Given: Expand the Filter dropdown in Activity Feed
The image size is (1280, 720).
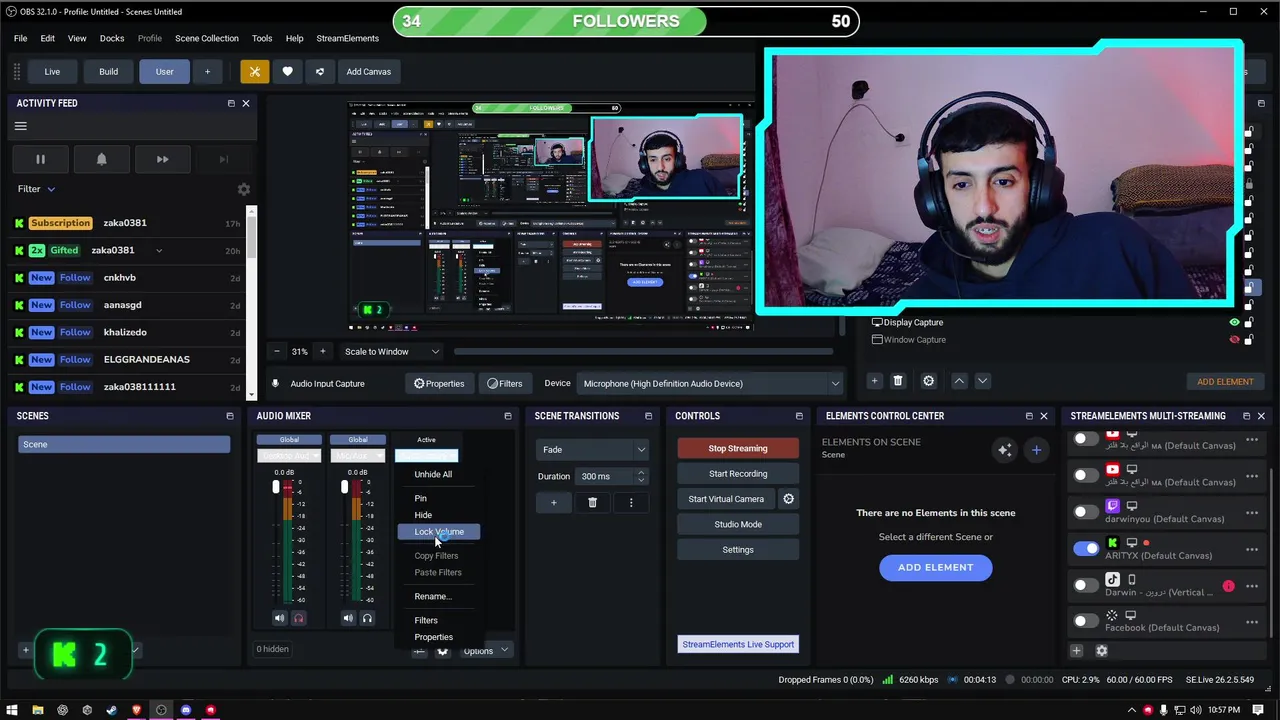Looking at the screenshot, I should [x=37, y=189].
